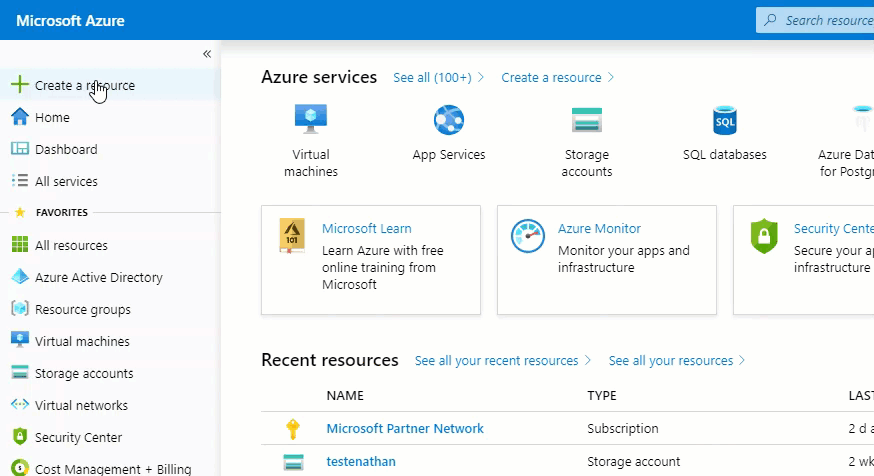
Task: Open Storage accounts service tile icon
Action: coord(587,120)
